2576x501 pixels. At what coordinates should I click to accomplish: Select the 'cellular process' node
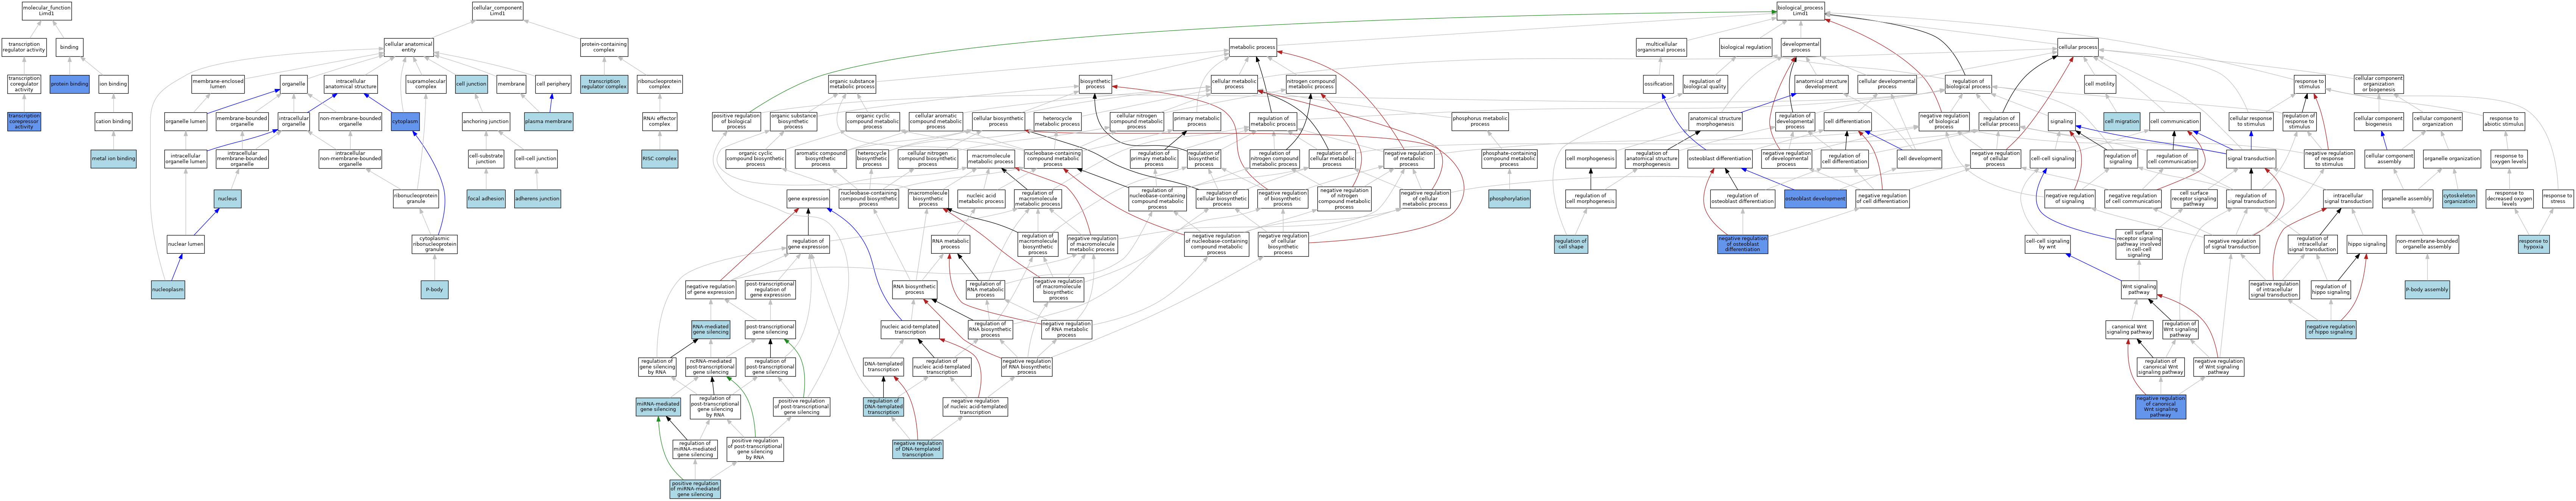(x=2078, y=47)
